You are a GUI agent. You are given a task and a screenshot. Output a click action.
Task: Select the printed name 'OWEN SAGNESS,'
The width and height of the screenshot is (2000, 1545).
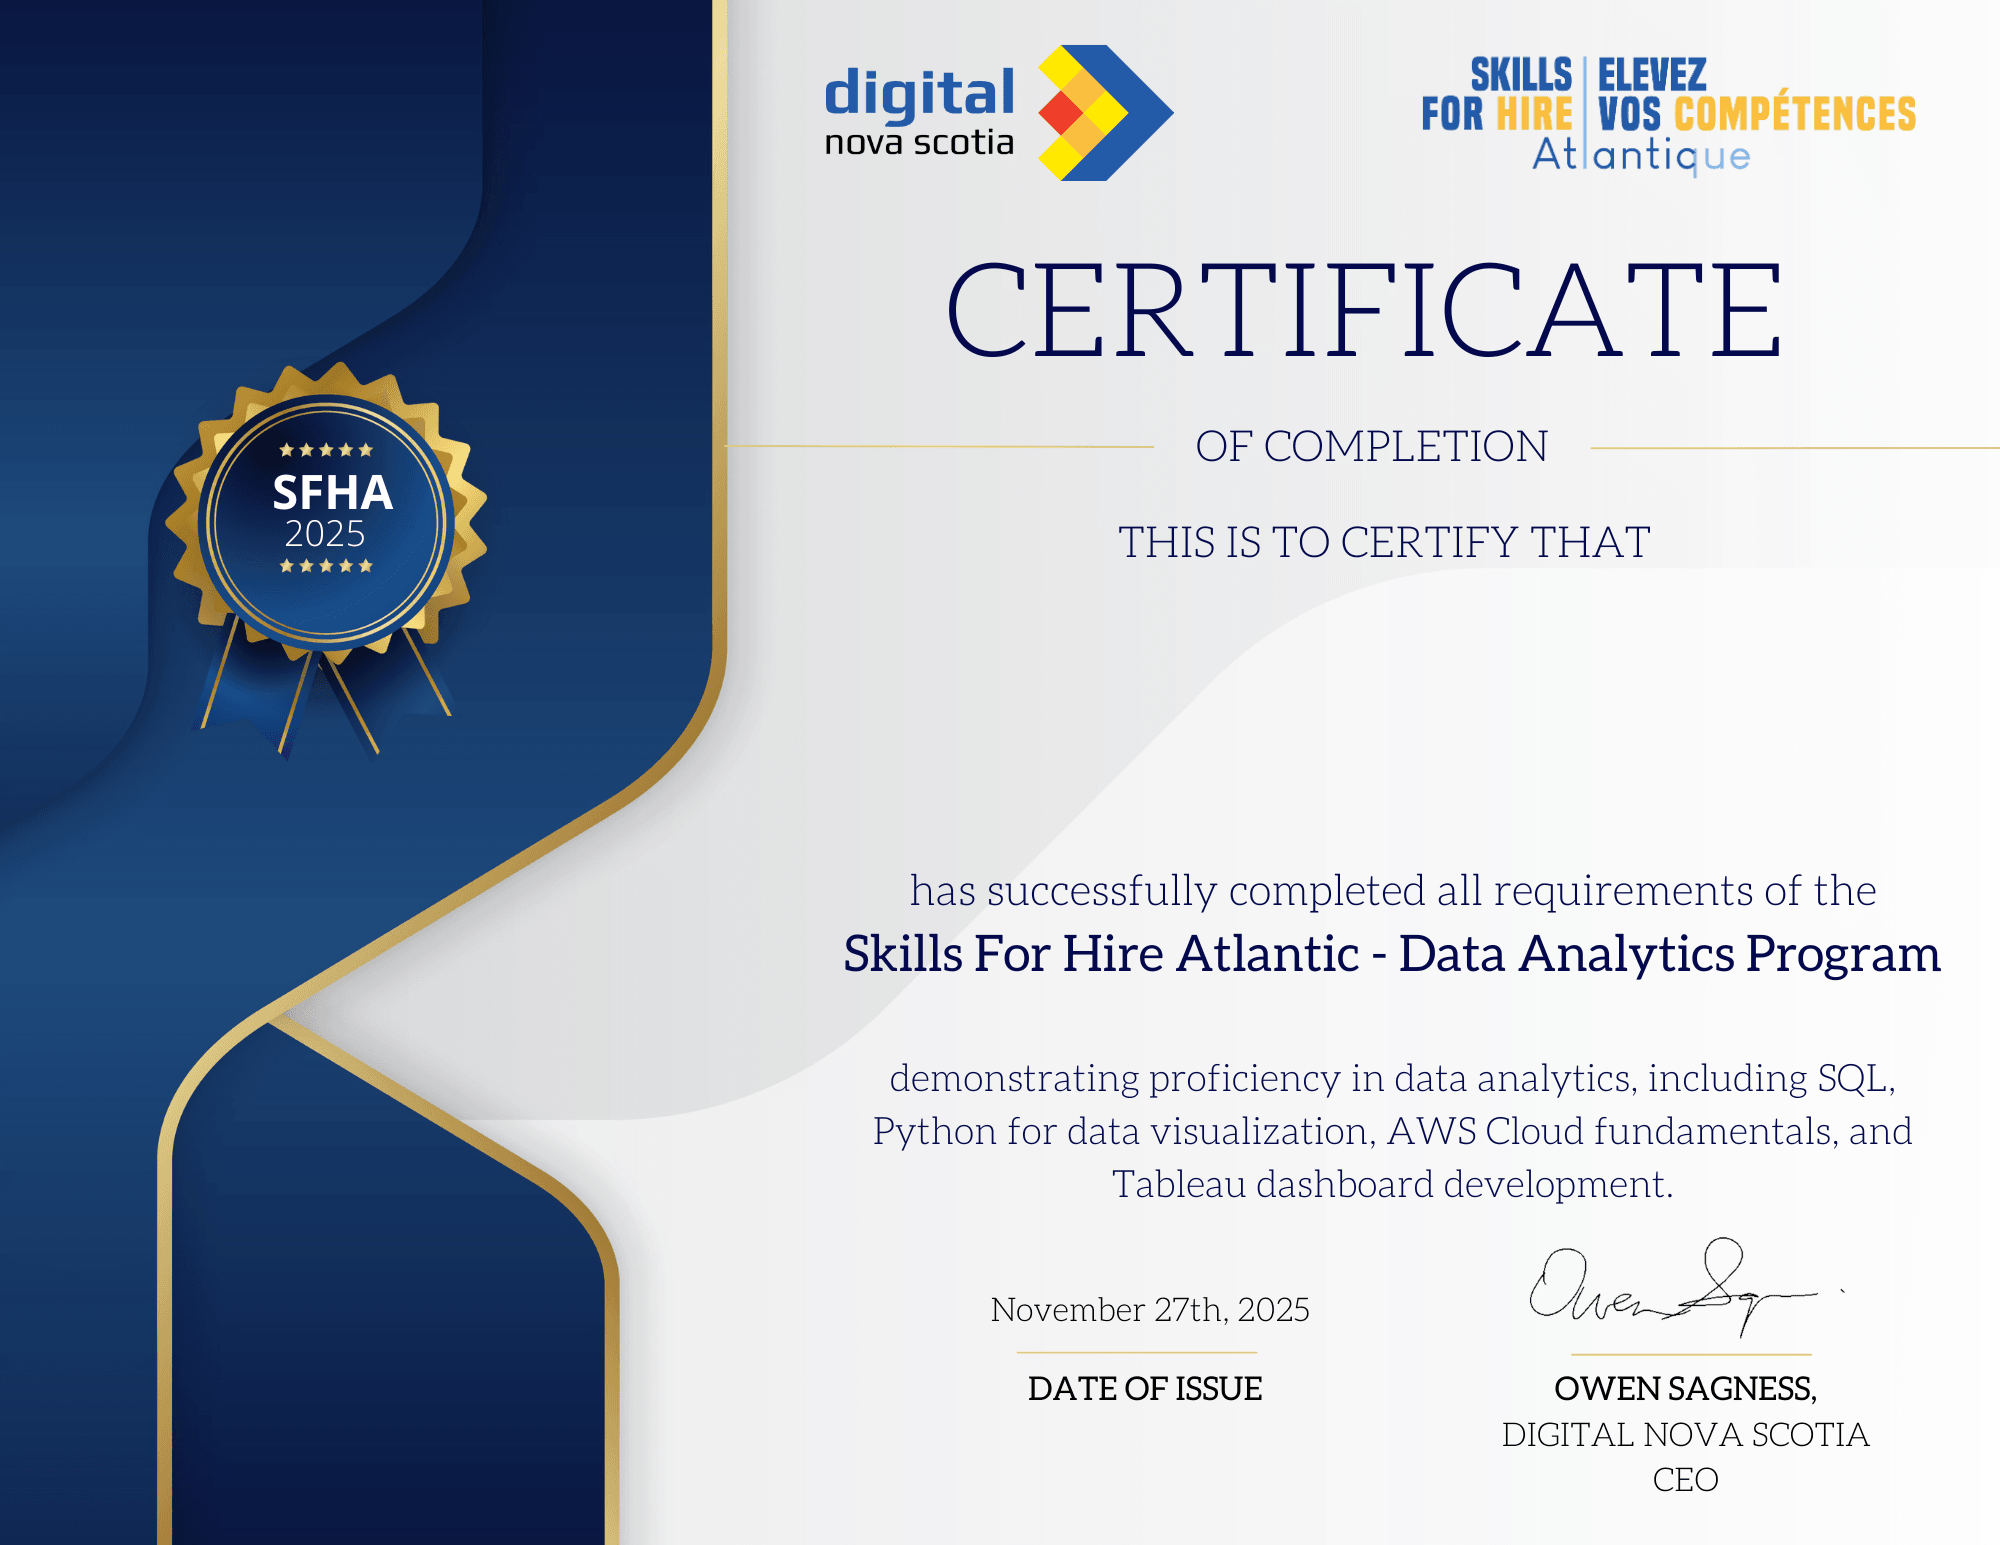click(1686, 1388)
